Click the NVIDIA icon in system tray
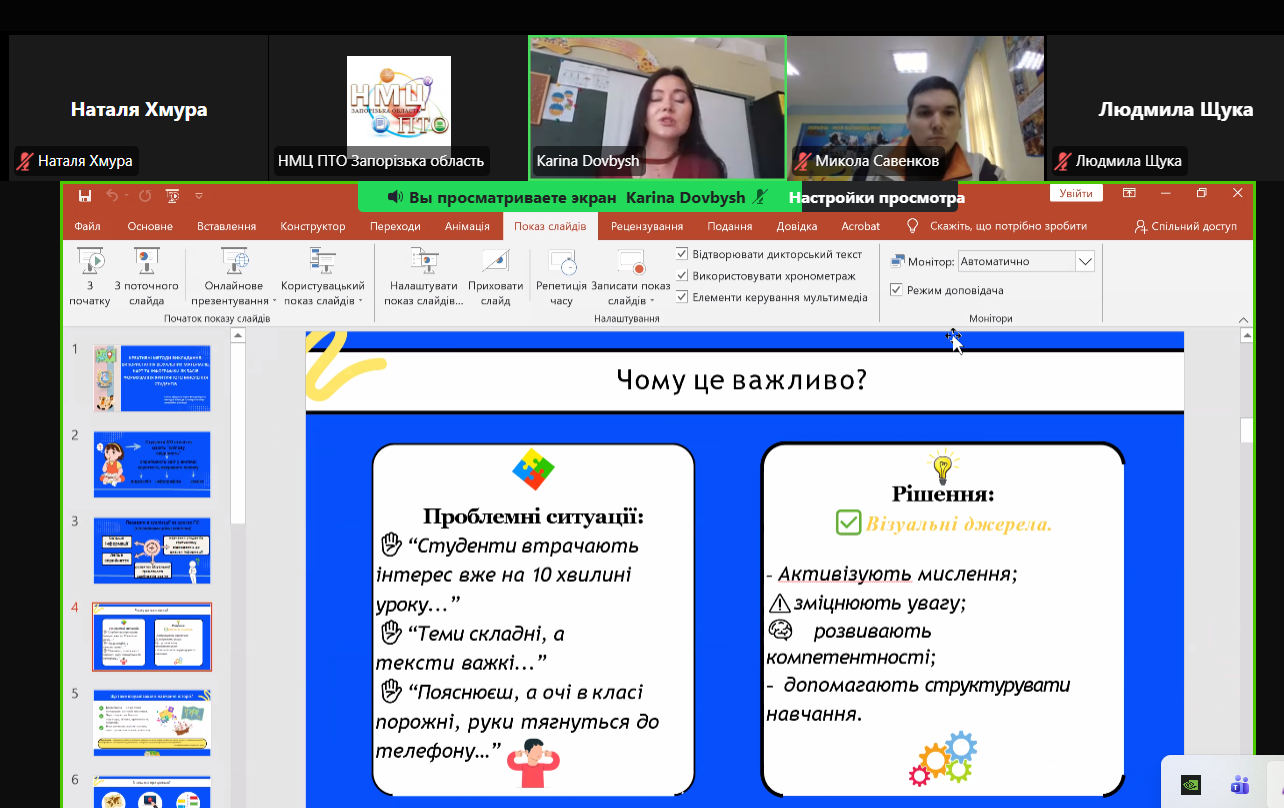Image resolution: width=1284 pixels, height=808 pixels. (x=1190, y=784)
